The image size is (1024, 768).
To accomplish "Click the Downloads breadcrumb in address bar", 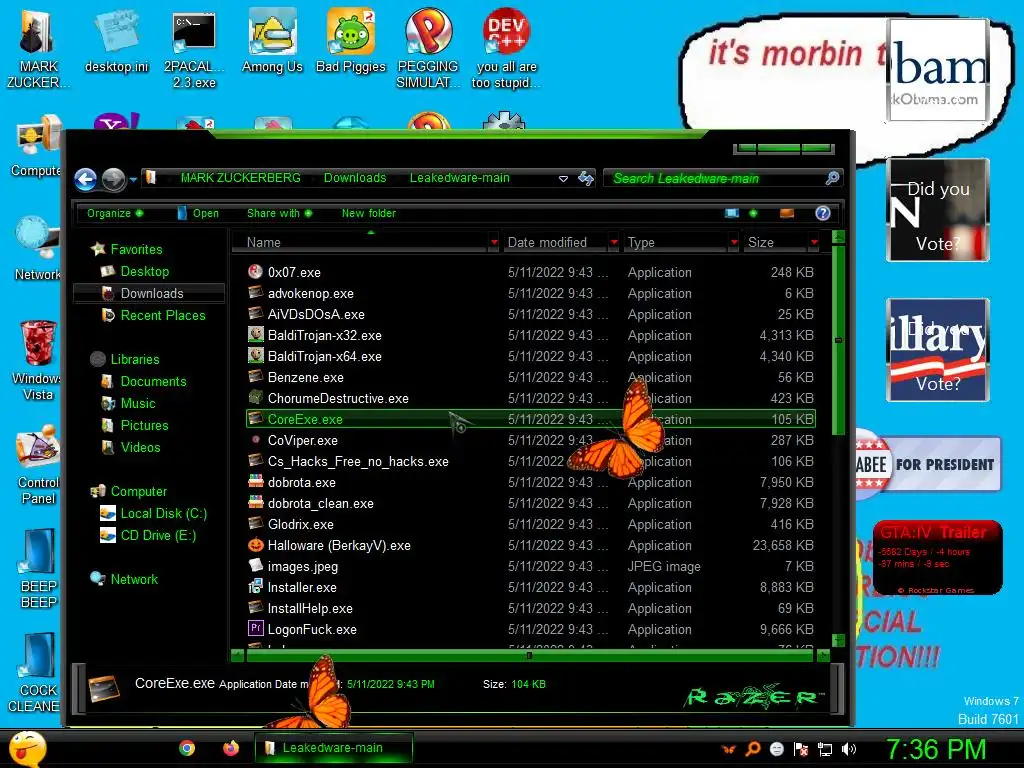I will [355, 178].
